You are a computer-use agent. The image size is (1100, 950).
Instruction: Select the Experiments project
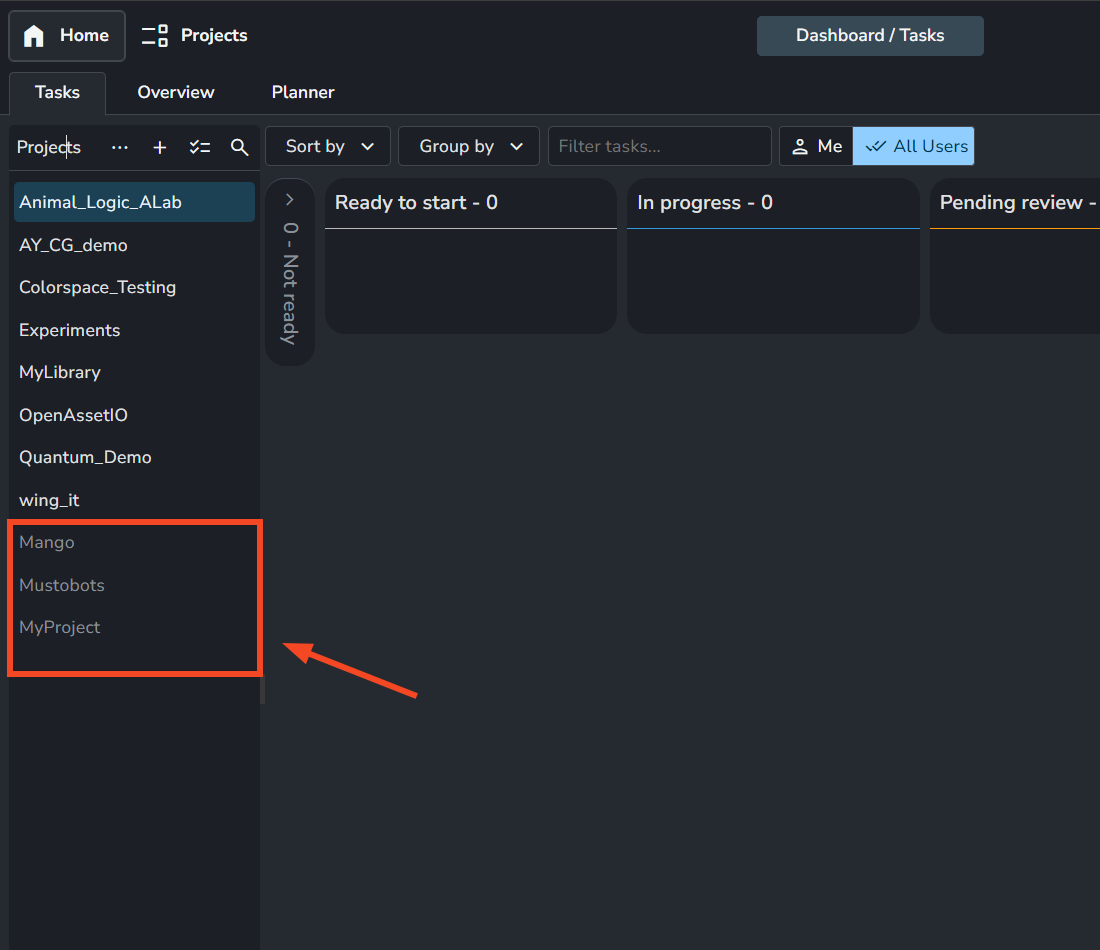pyautogui.click(x=134, y=330)
